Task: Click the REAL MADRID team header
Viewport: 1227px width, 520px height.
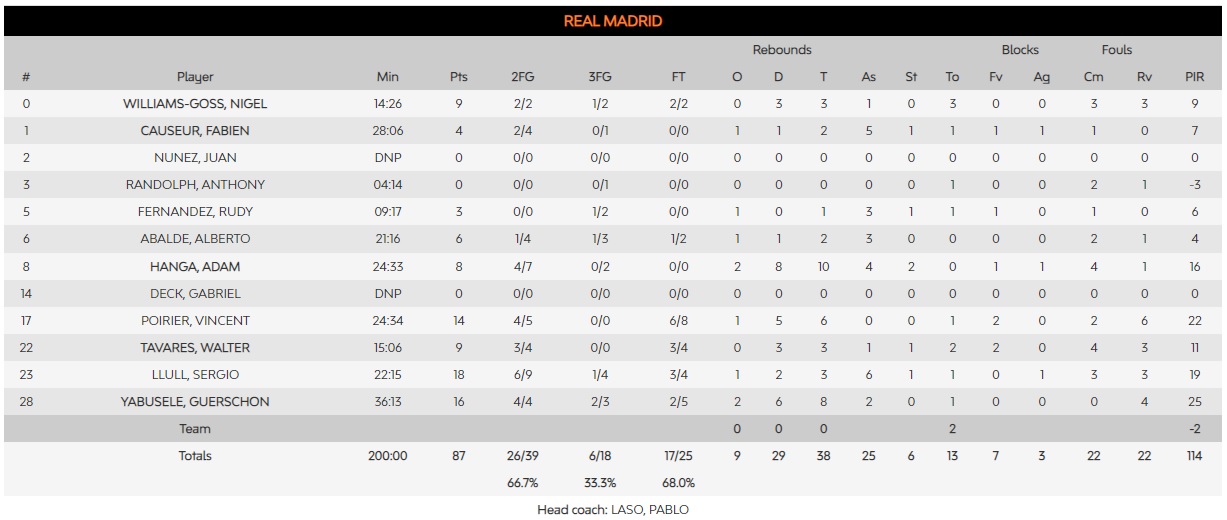Action: point(612,21)
